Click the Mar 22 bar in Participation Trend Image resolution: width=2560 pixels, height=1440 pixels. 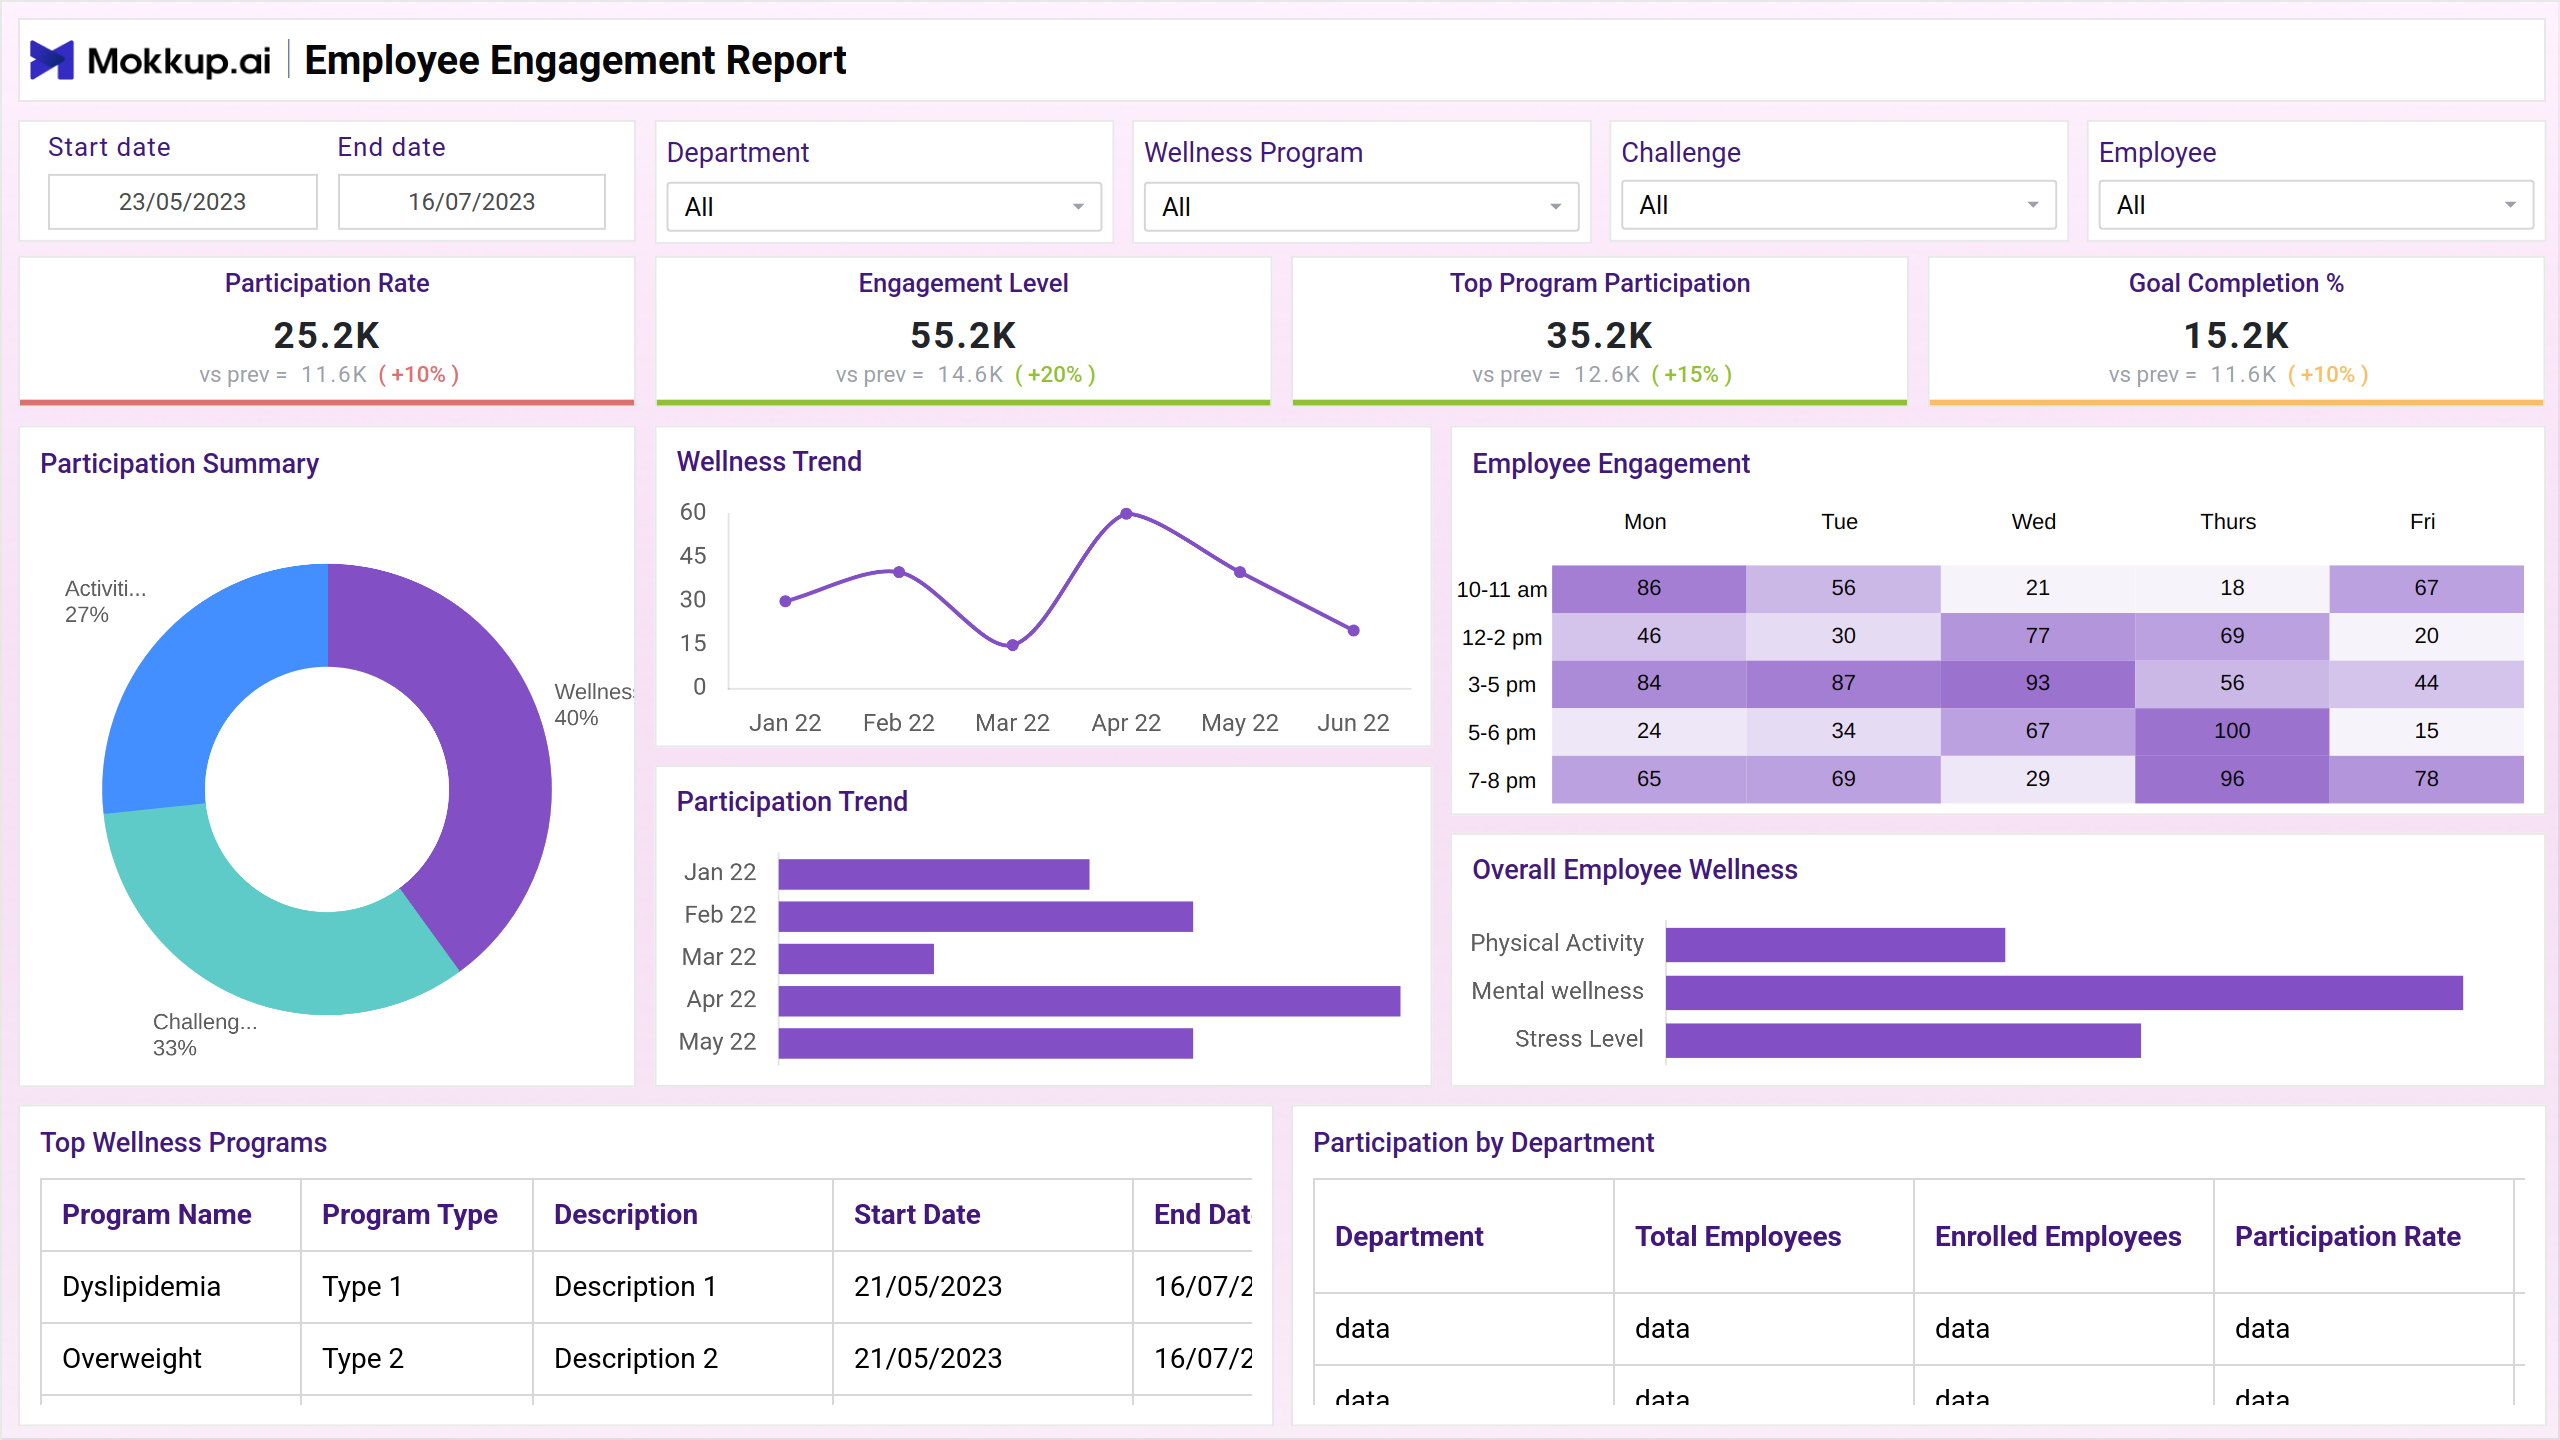pyautogui.click(x=856, y=958)
